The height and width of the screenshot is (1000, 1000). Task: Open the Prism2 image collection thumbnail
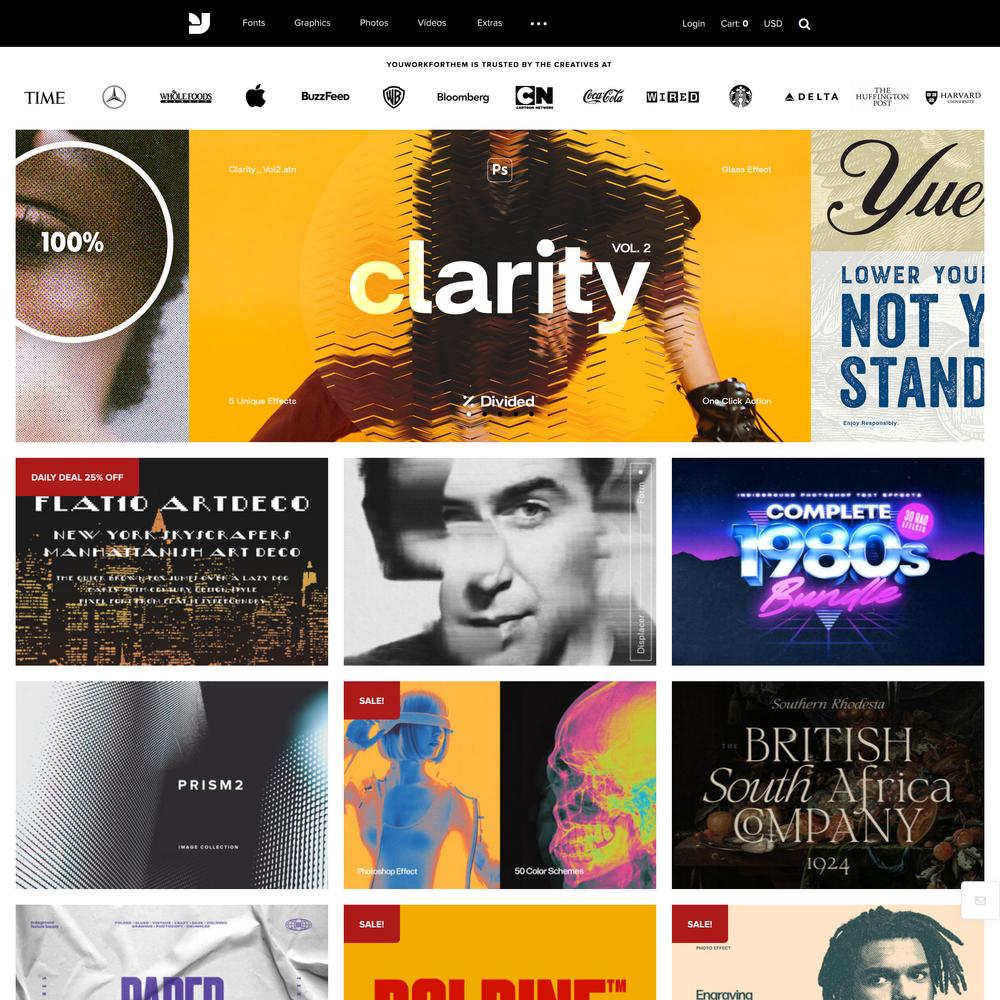pos(172,784)
